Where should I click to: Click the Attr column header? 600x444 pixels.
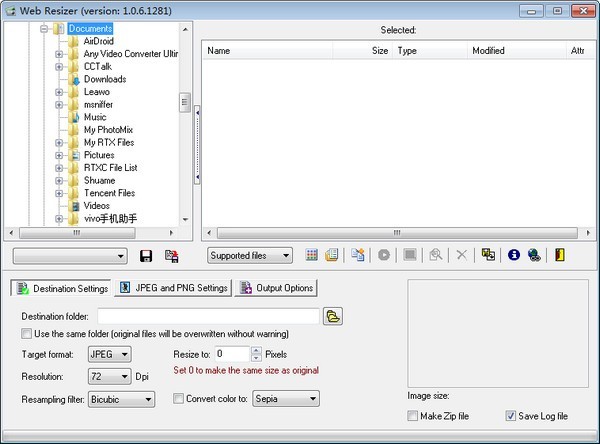(580, 51)
